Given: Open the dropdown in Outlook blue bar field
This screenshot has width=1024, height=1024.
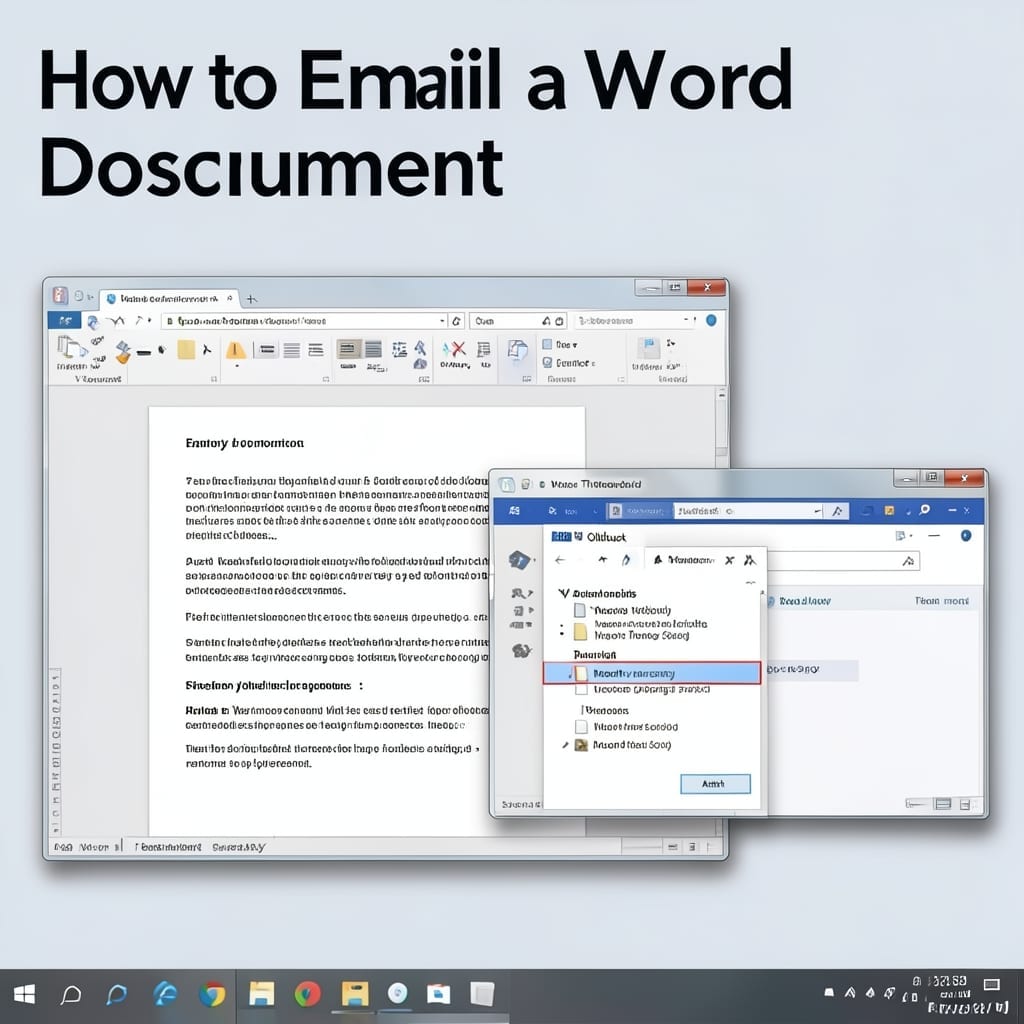Looking at the screenshot, I should coord(818,511).
